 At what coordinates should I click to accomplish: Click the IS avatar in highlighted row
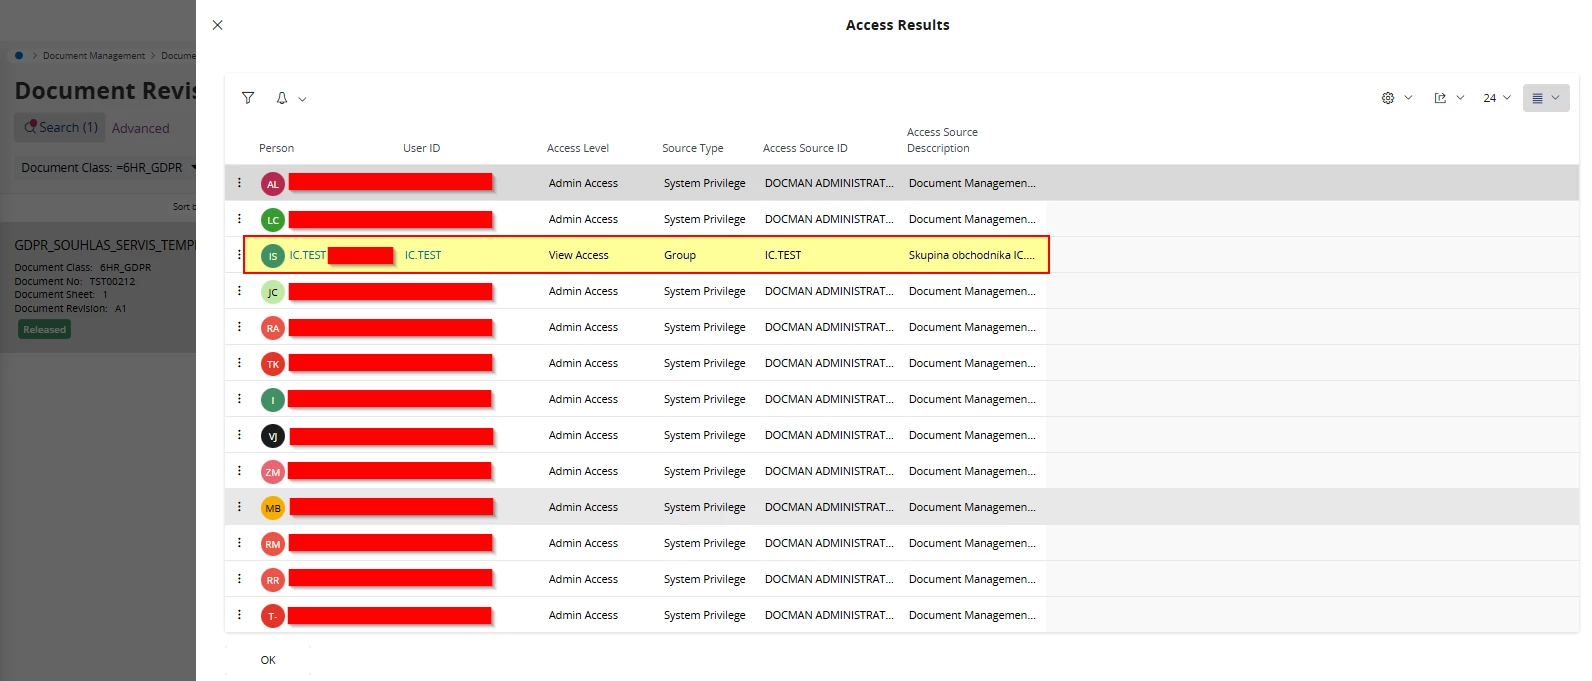[x=273, y=256]
